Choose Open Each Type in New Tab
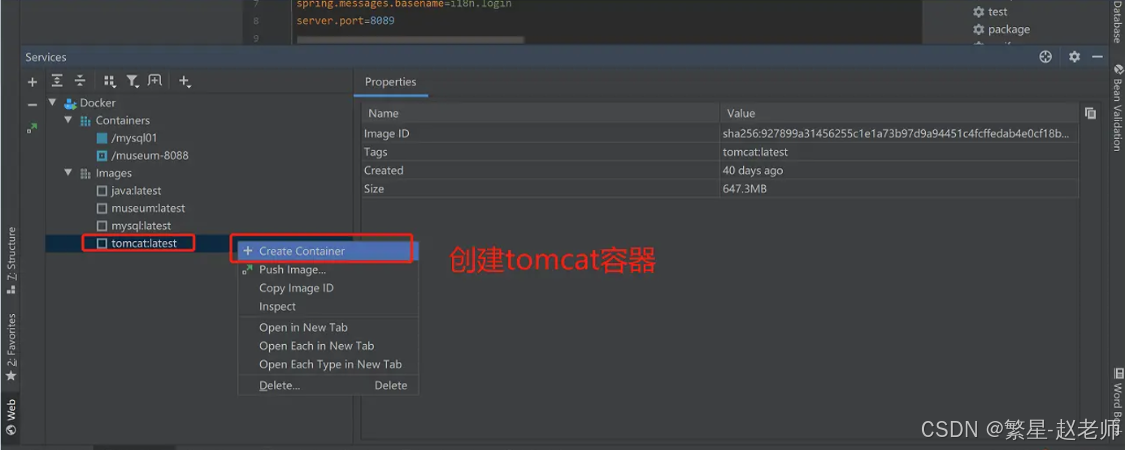This screenshot has height=450, width=1125. click(328, 365)
